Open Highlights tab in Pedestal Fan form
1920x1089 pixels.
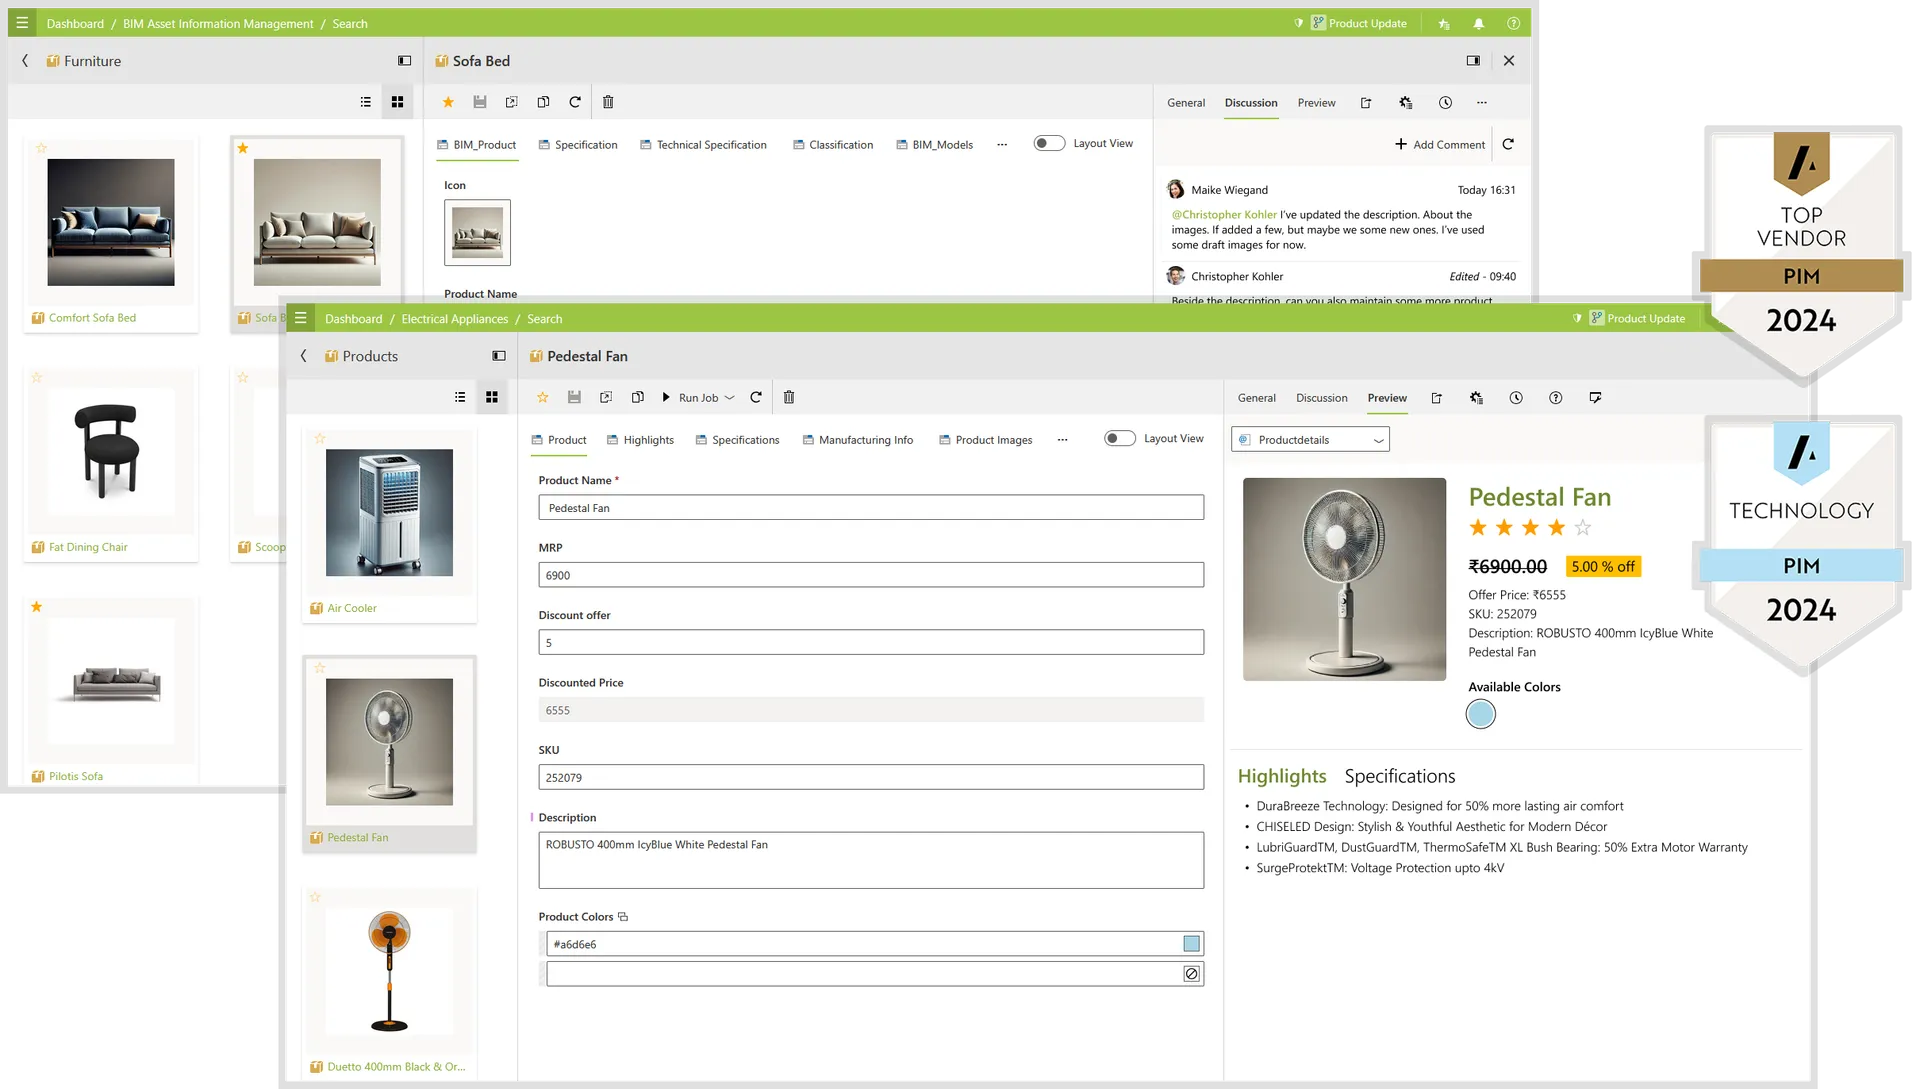[x=640, y=440]
